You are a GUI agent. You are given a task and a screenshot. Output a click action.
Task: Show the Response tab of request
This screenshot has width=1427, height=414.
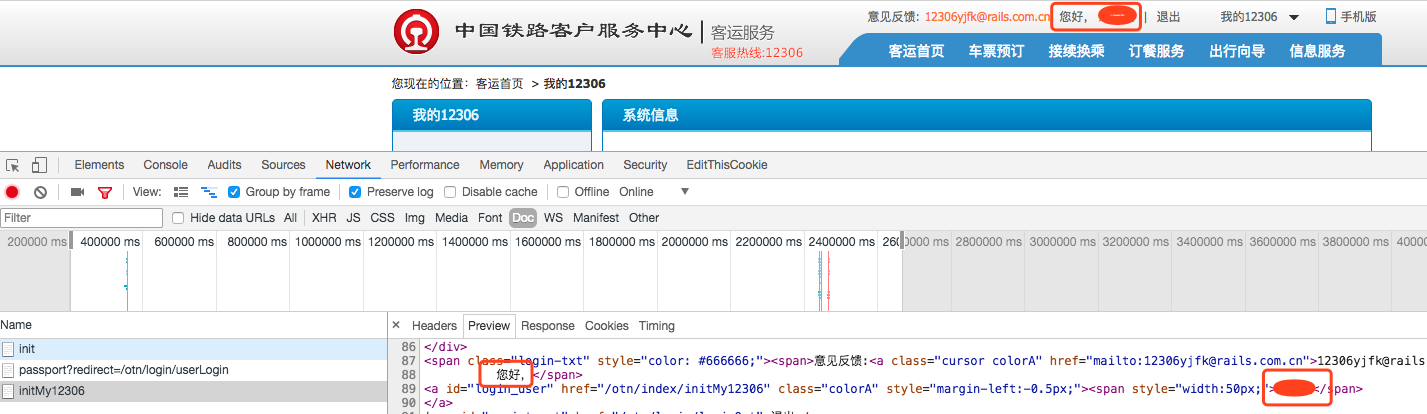point(548,326)
